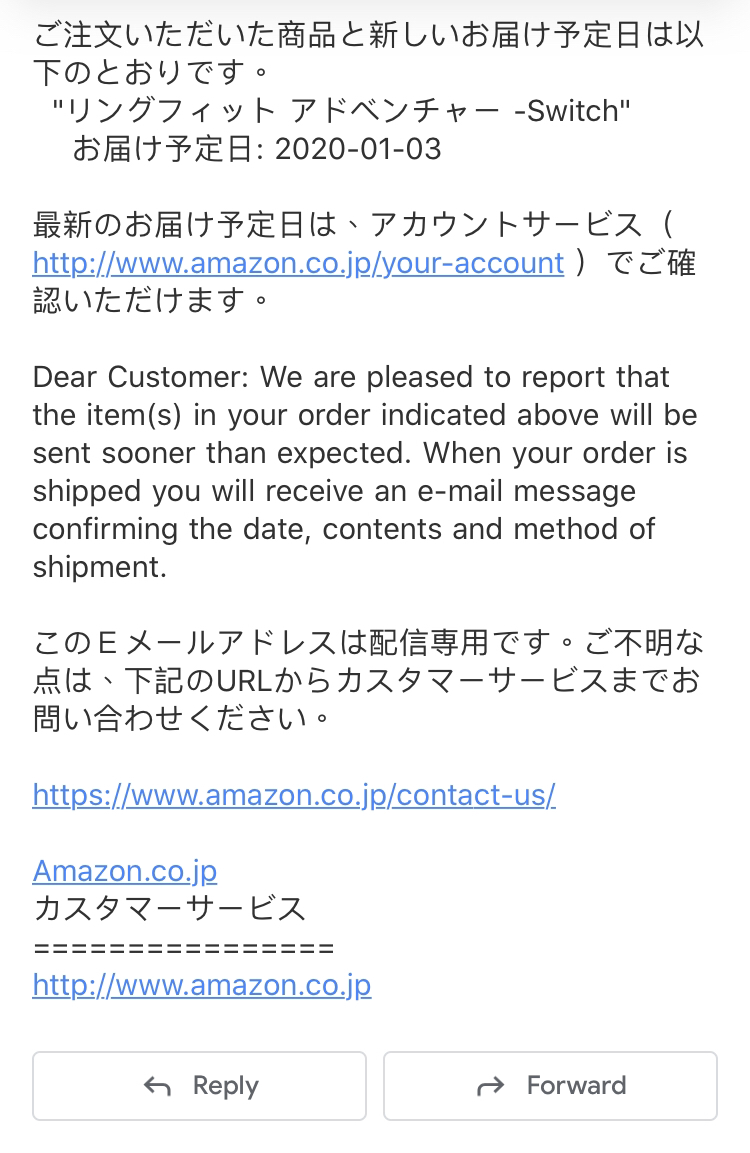Tap the Reply button label
Image resolution: width=750 pixels, height=1153 pixels.
[x=226, y=1086]
